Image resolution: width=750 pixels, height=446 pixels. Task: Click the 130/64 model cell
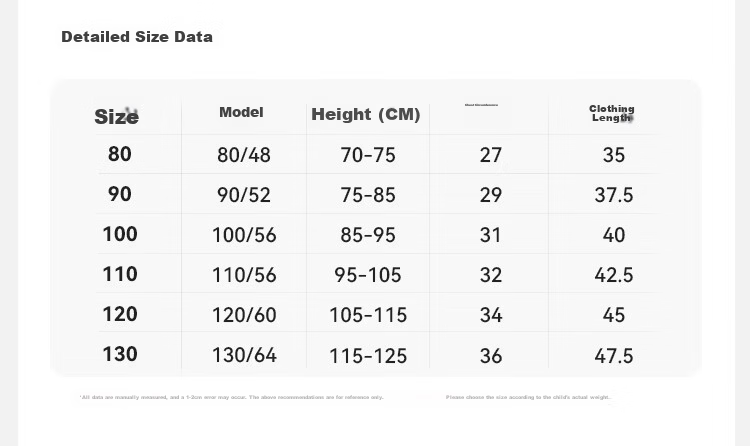click(244, 355)
